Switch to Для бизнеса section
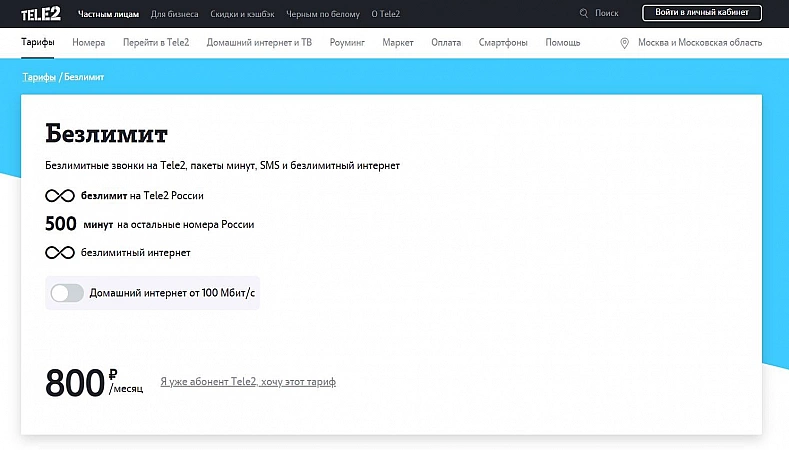The image size is (789, 450). point(175,14)
